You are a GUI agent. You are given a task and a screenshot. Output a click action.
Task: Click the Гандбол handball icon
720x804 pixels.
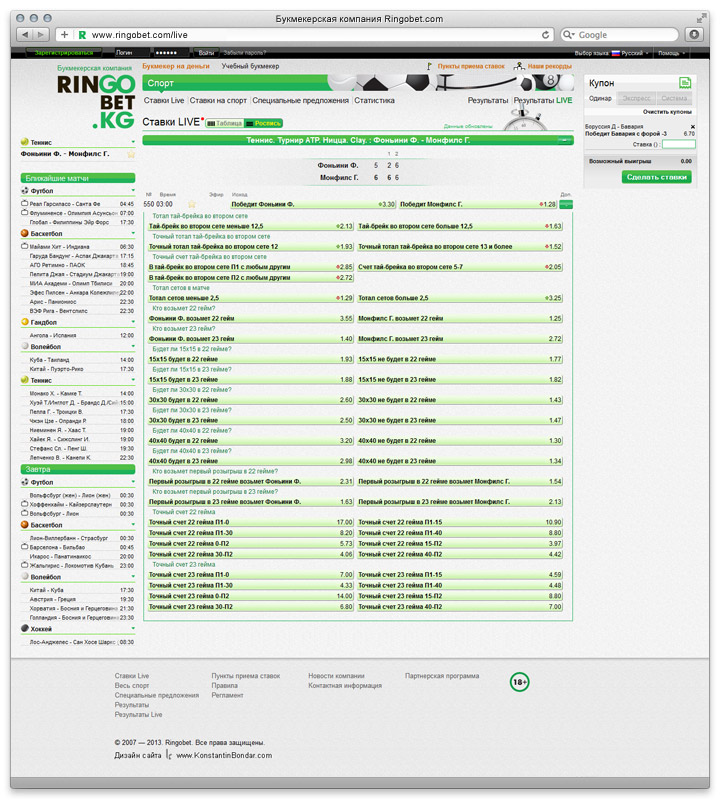24,321
